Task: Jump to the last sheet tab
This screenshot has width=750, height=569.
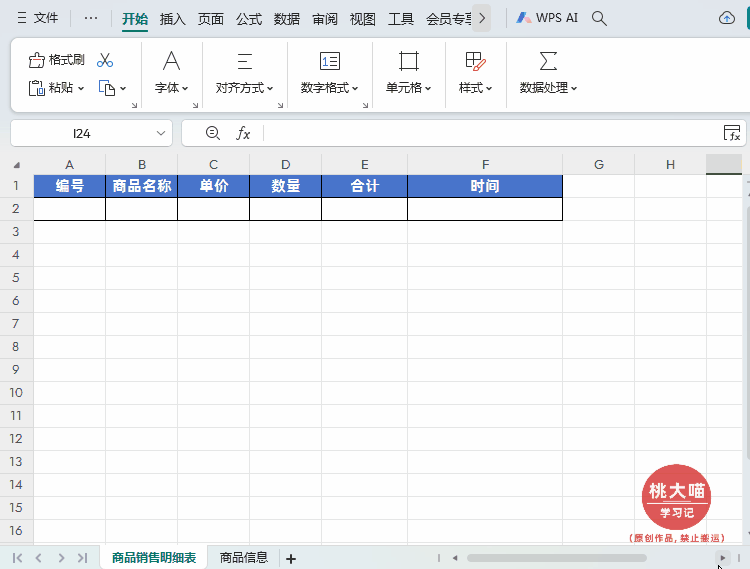Action: (x=82, y=558)
